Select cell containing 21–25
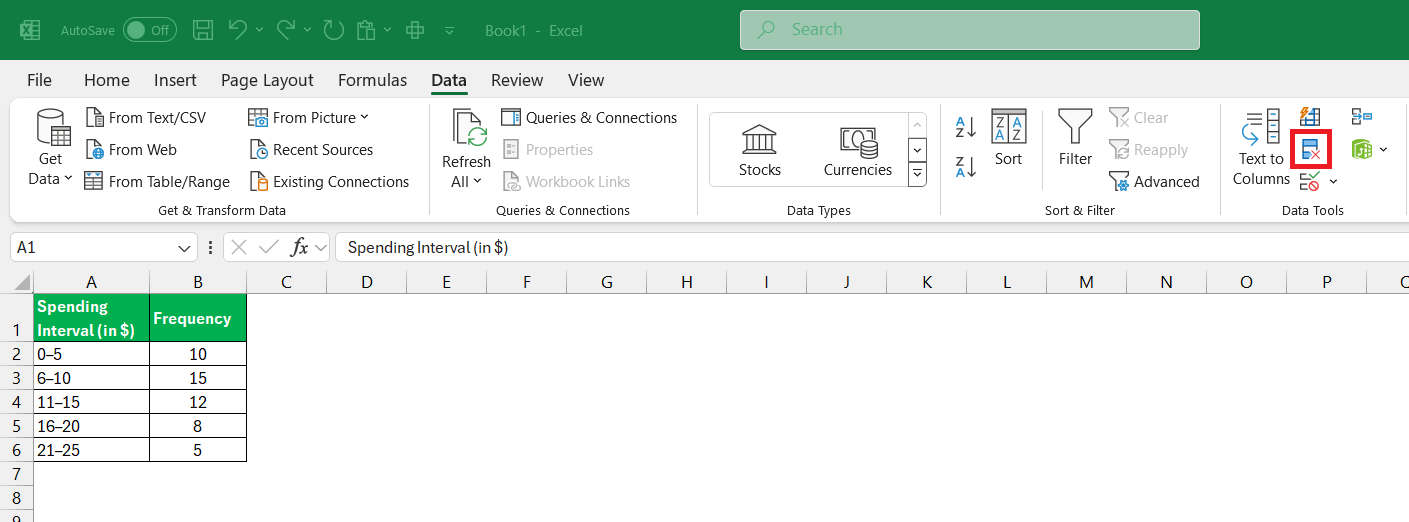This screenshot has height=522, width=1409. point(91,450)
